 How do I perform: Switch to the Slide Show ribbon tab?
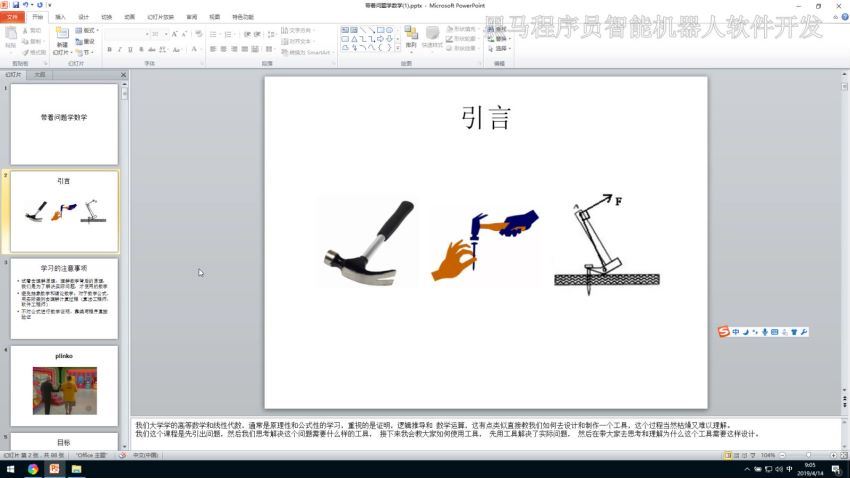(x=160, y=17)
